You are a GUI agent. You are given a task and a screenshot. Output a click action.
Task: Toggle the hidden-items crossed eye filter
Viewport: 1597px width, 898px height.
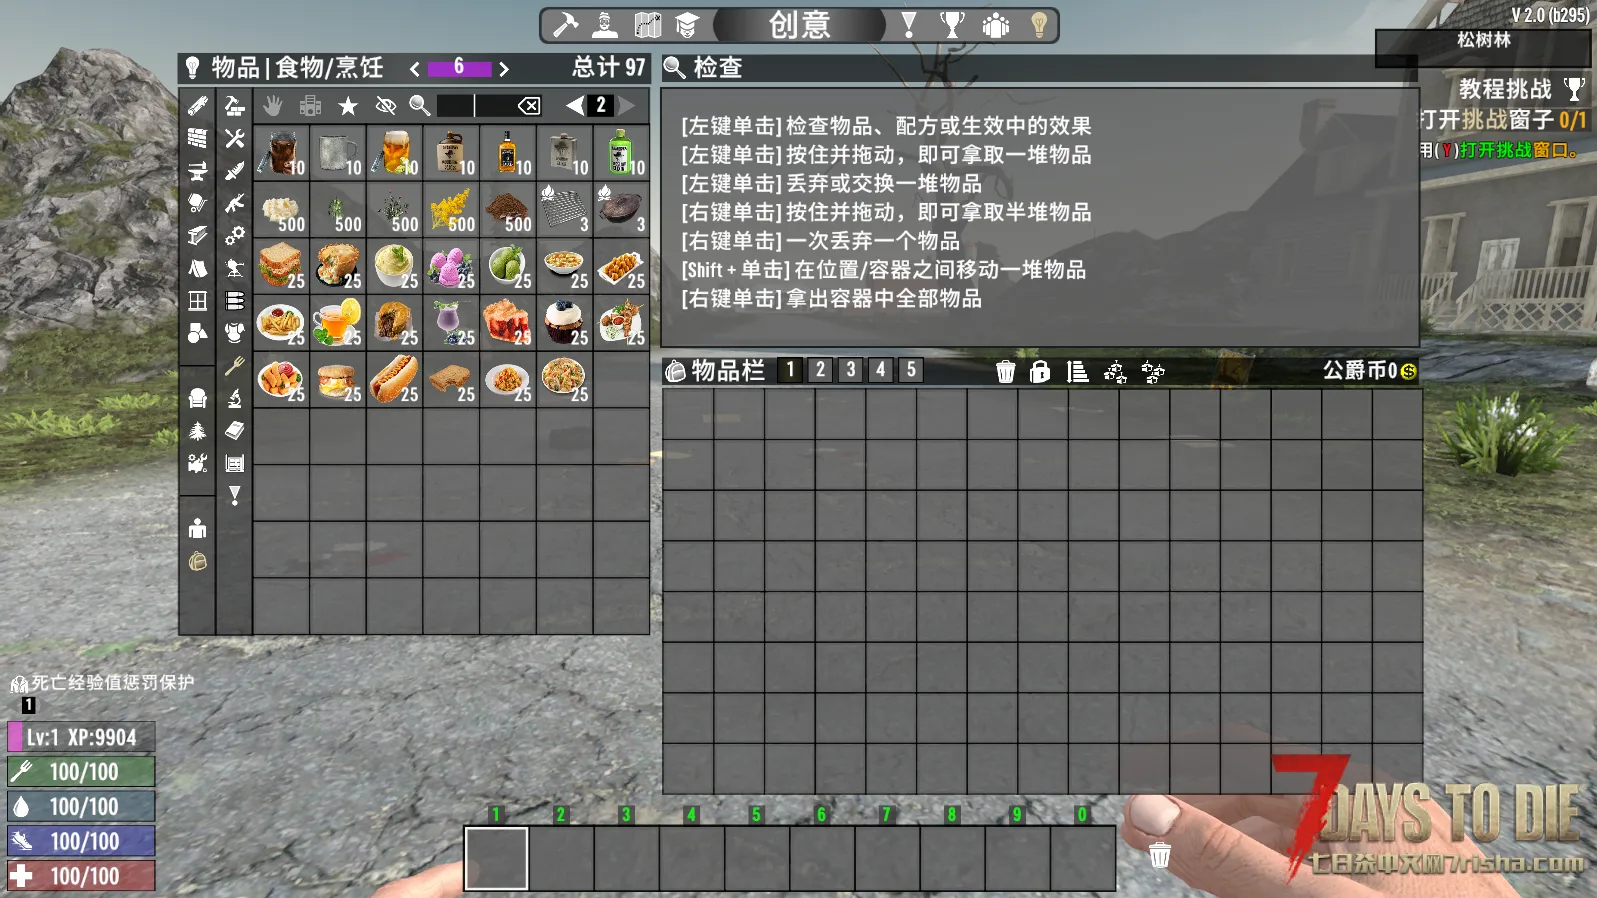click(385, 105)
